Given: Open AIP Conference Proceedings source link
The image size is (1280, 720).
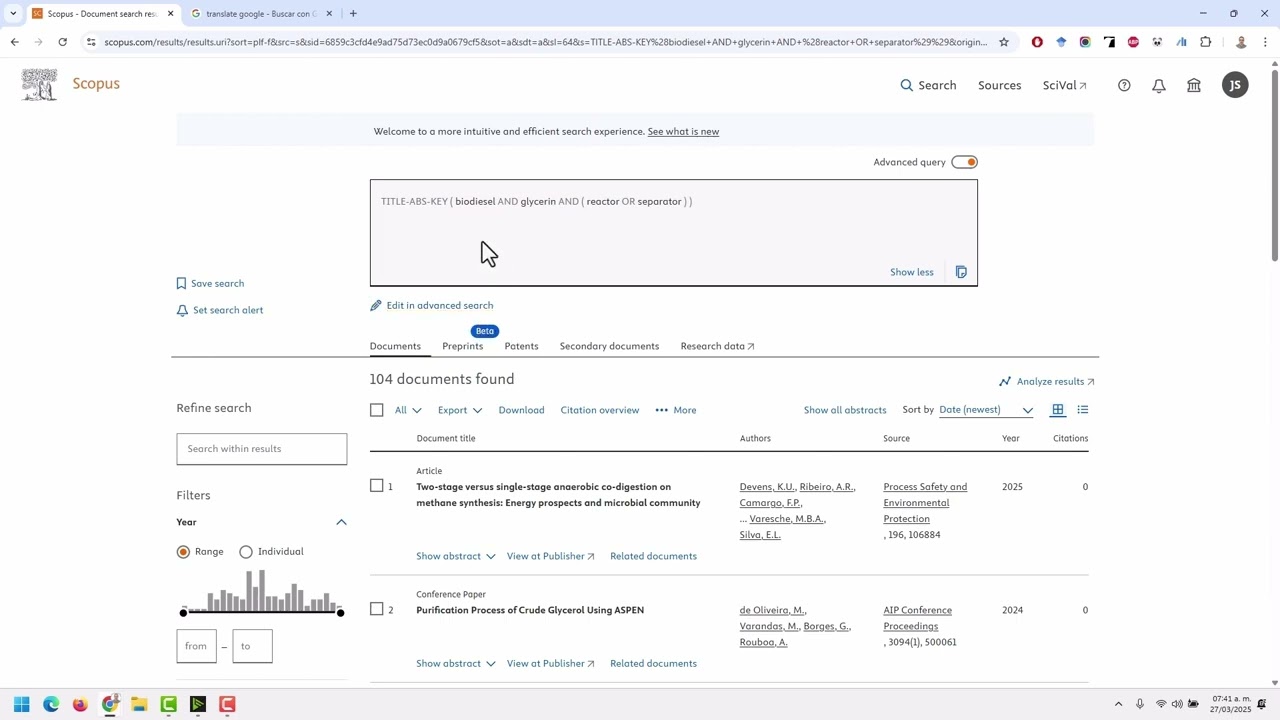Looking at the screenshot, I should pyautogui.click(x=917, y=618).
